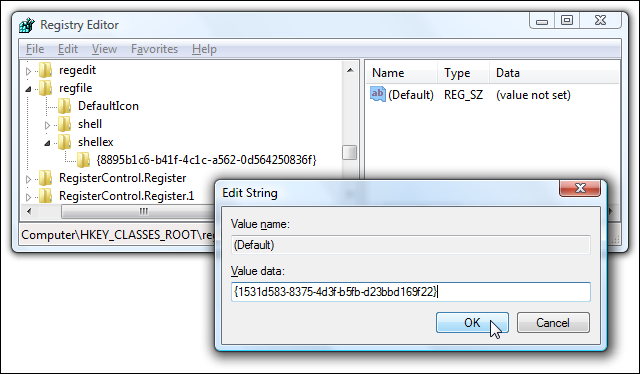Select the regfile tree item
Screen dimensions: 640x374
(76, 88)
